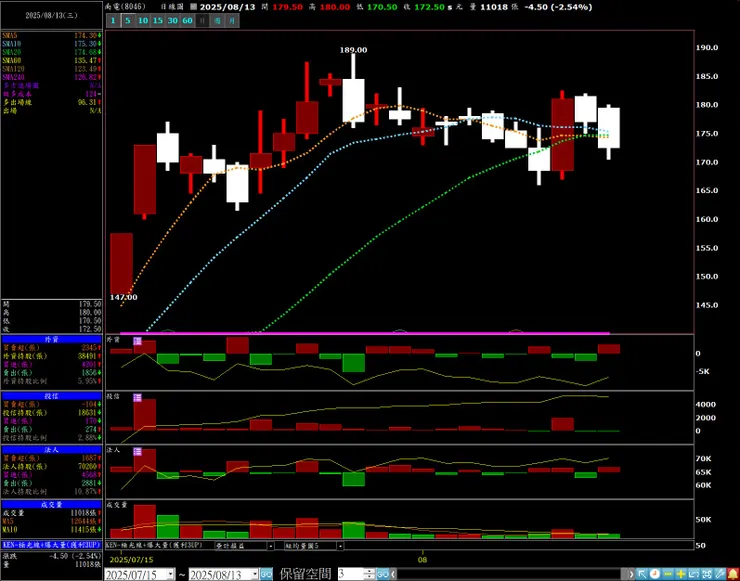The width and height of the screenshot is (740, 581).
Task: Click the 08 month timeline marker
Action: click(422, 560)
